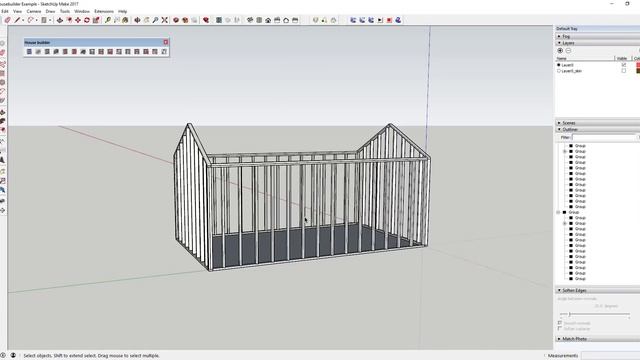Collapse the Layers panel
Viewport: 640px width, 360px height.
[x=559, y=43]
